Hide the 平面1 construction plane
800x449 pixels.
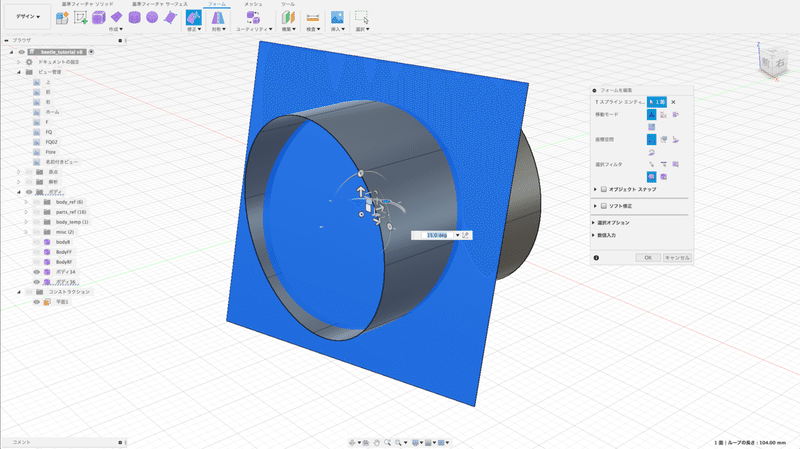37,302
